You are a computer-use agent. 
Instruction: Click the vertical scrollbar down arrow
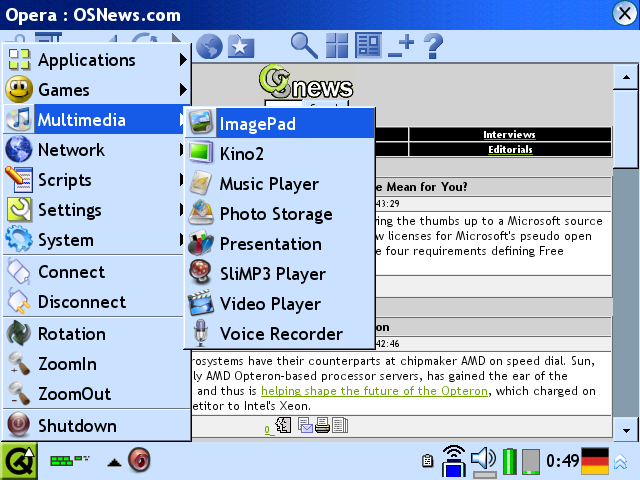click(626, 430)
